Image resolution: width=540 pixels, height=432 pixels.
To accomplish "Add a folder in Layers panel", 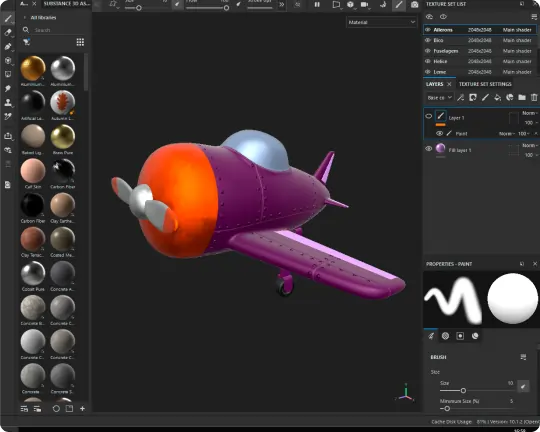I will tap(522, 97).
